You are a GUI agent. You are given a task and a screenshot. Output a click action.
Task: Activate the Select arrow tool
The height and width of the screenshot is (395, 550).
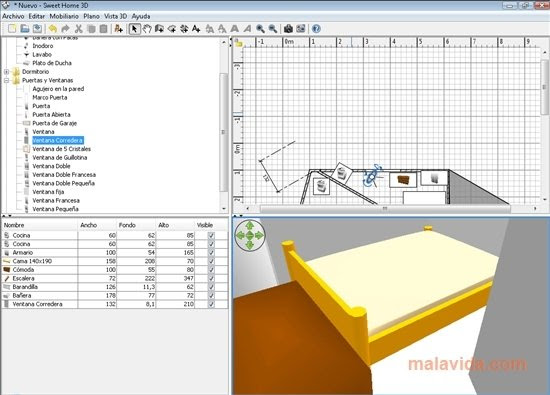[134, 29]
